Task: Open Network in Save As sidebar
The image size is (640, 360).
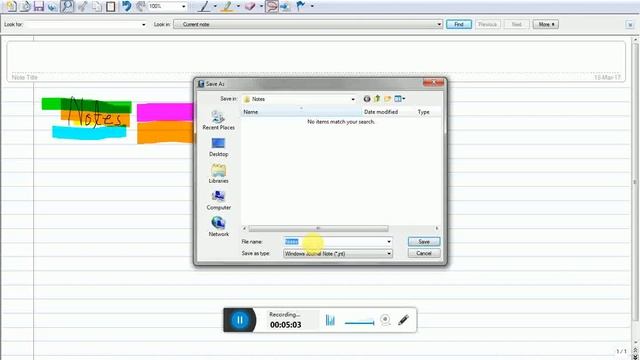Action: point(218,227)
